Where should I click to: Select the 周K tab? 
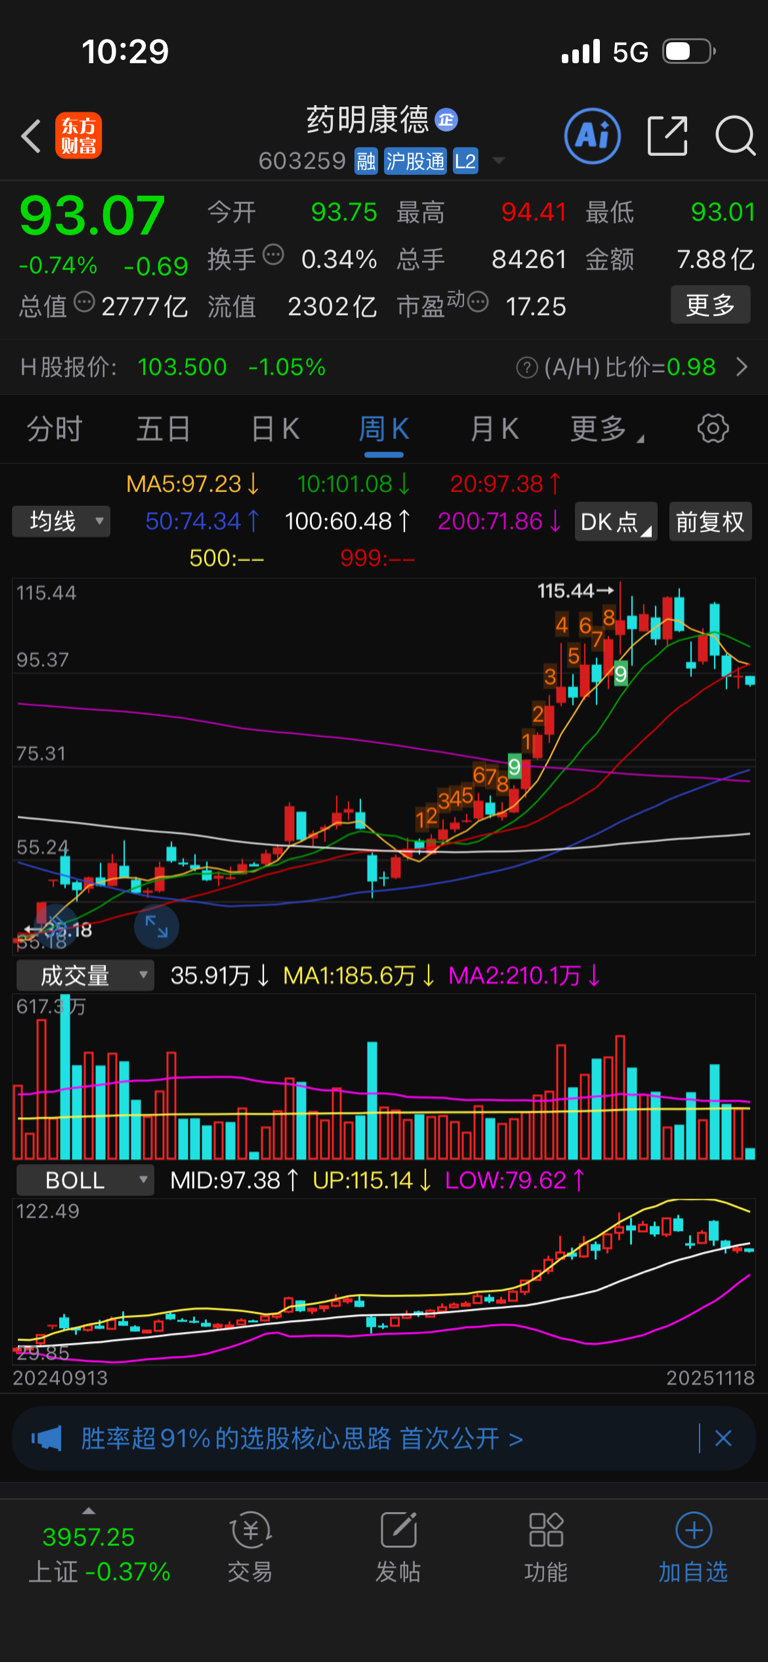coord(384,430)
